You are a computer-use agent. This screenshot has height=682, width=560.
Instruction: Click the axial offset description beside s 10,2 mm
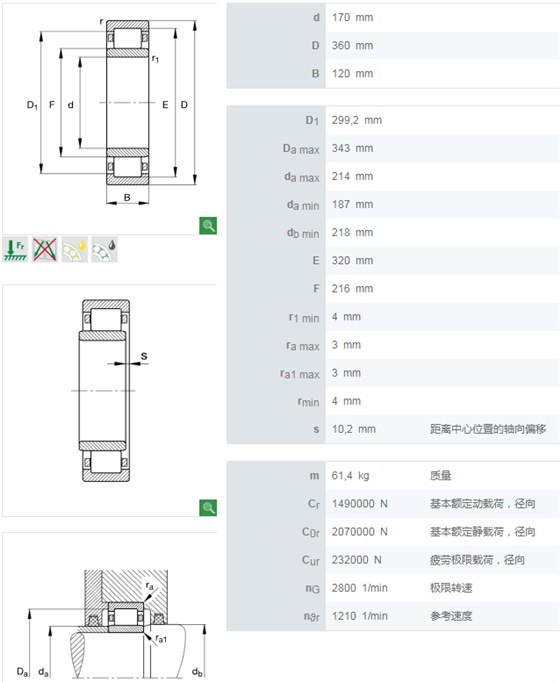click(x=488, y=429)
